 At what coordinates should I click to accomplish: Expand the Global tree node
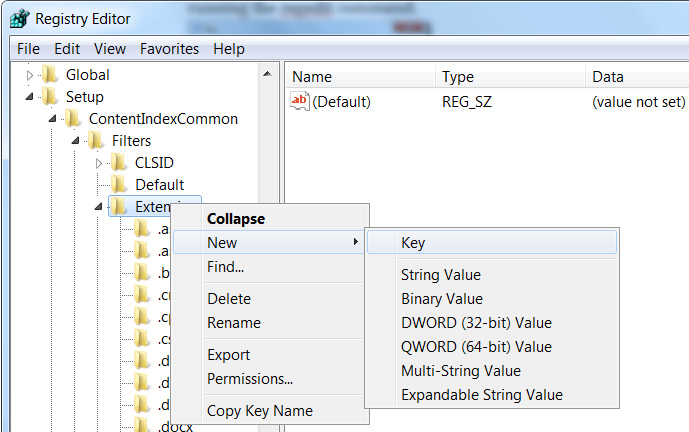pyautogui.click(x=29, y=75)
